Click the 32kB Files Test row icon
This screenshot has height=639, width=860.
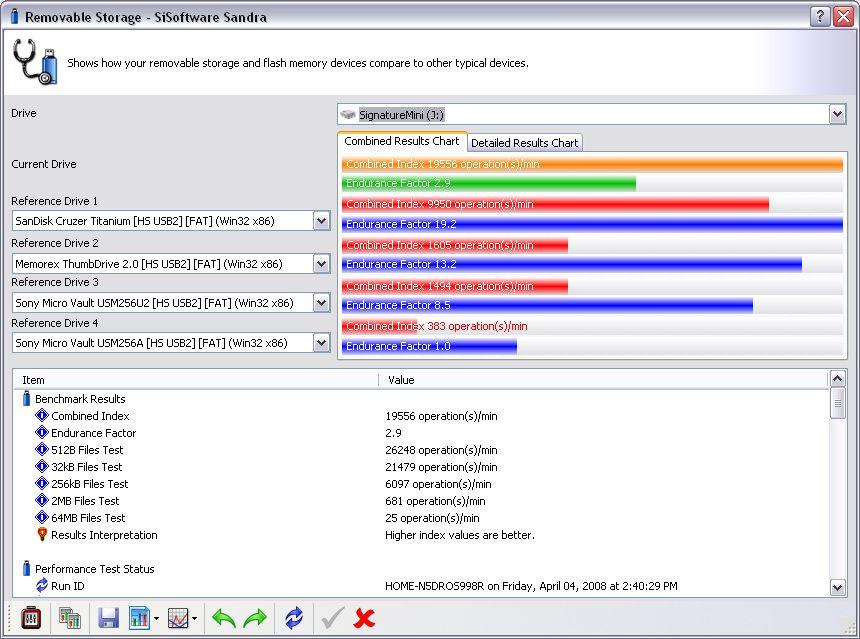42,466
